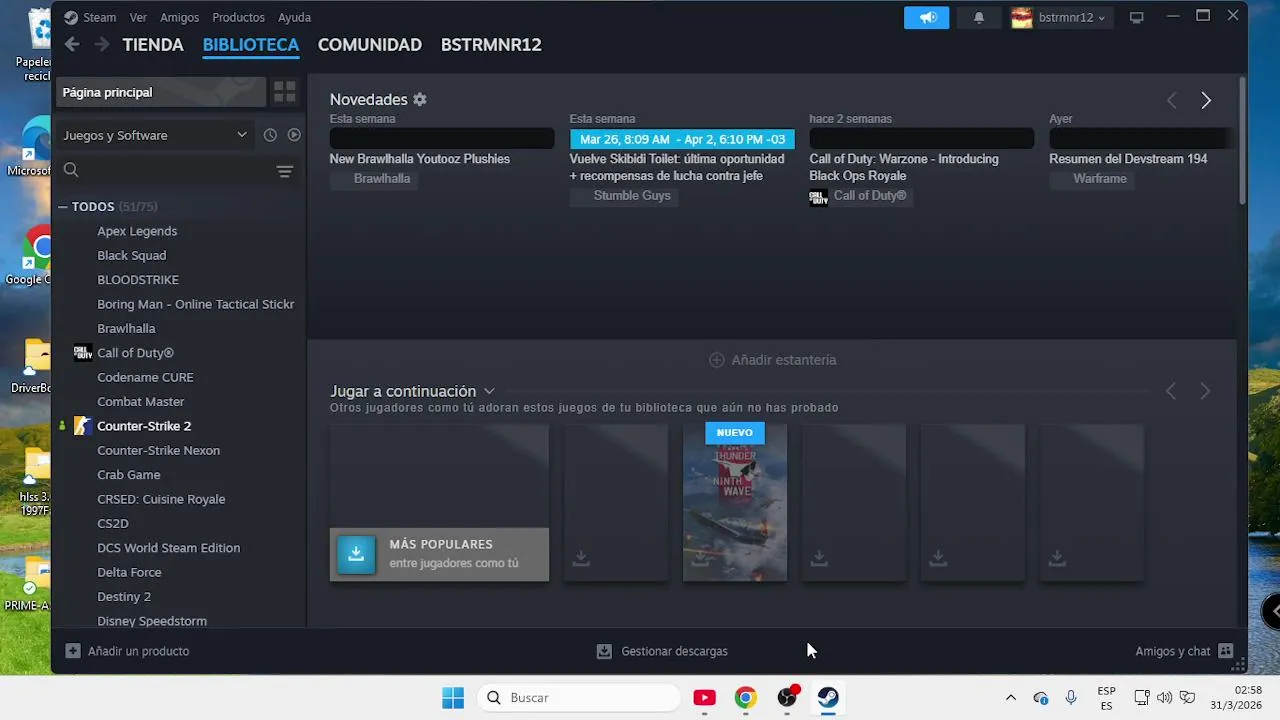Click the Más populares download tile

coord(439,554)
